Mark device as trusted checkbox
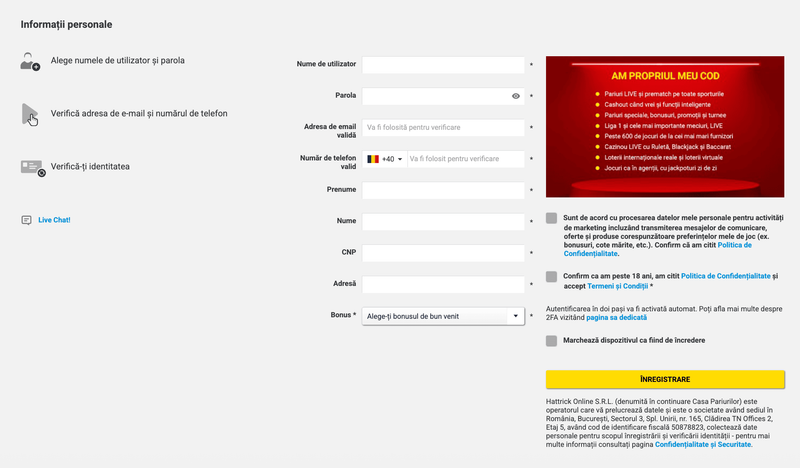800x468 pixels. click(x=552, y=341)
